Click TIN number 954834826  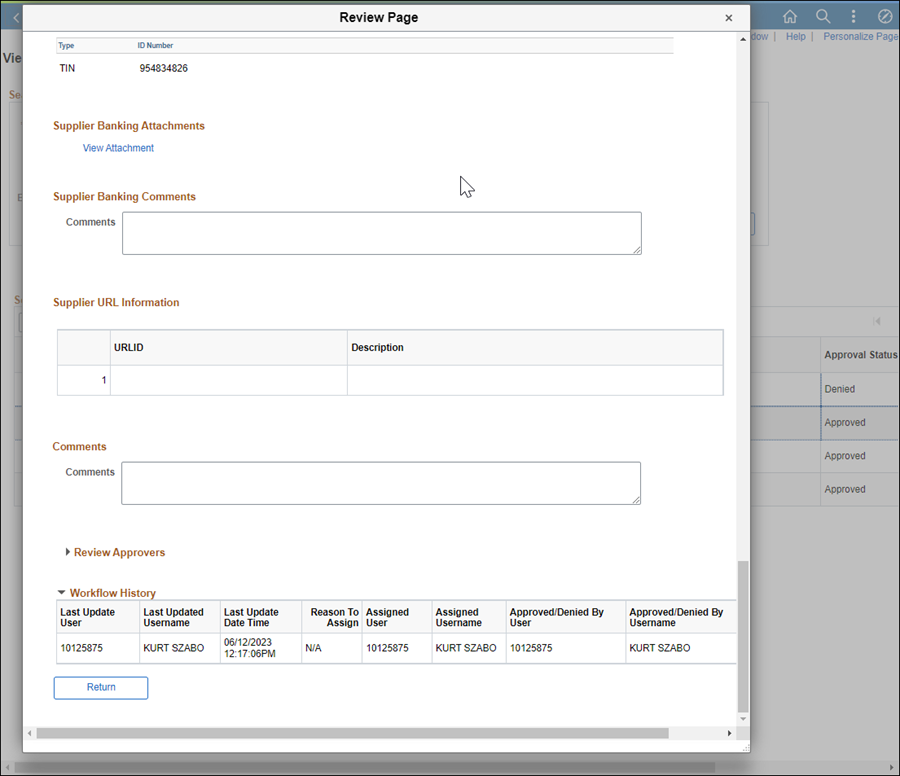tap(164, 68)
